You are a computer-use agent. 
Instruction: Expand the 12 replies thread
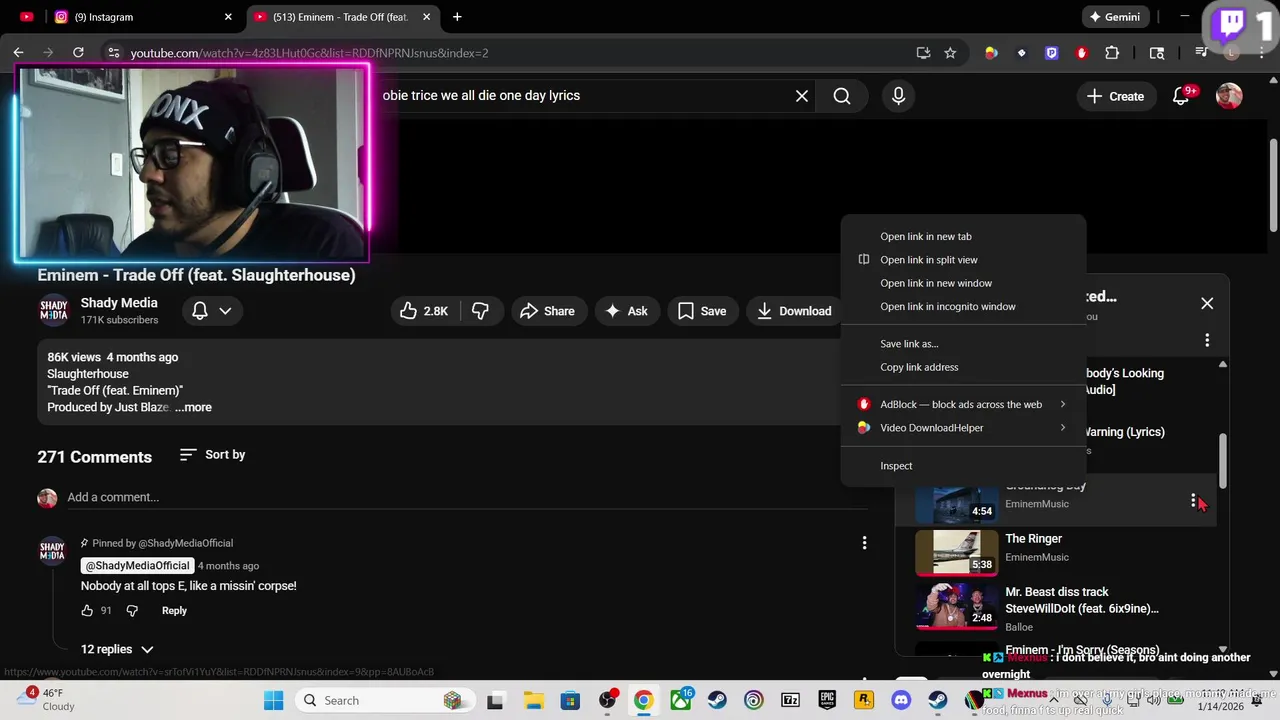(117, 649)
